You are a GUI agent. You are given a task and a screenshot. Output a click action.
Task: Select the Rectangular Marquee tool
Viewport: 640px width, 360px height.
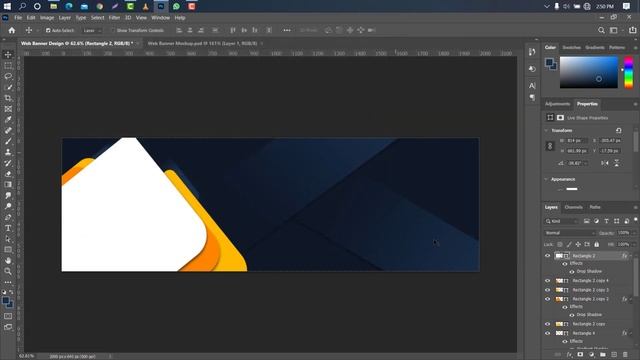[x=8, y=65]
